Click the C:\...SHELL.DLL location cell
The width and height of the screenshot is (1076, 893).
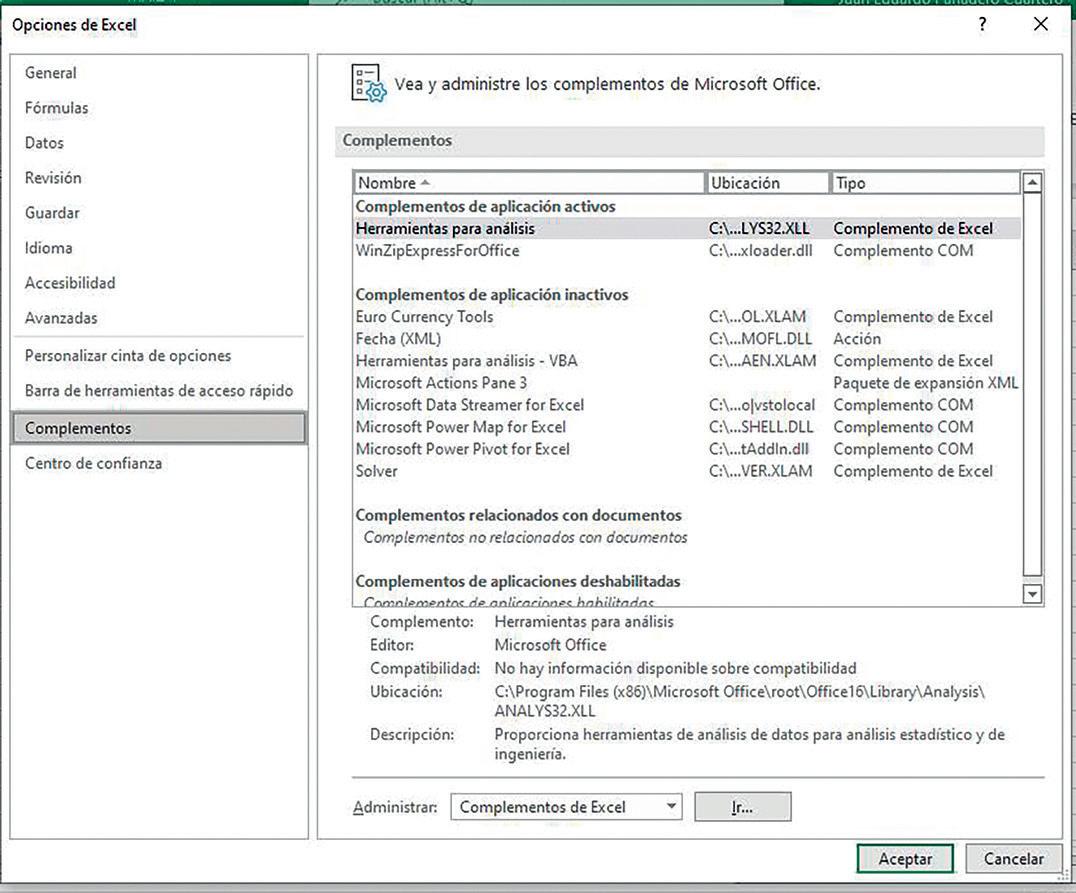[x=761, y=427]
